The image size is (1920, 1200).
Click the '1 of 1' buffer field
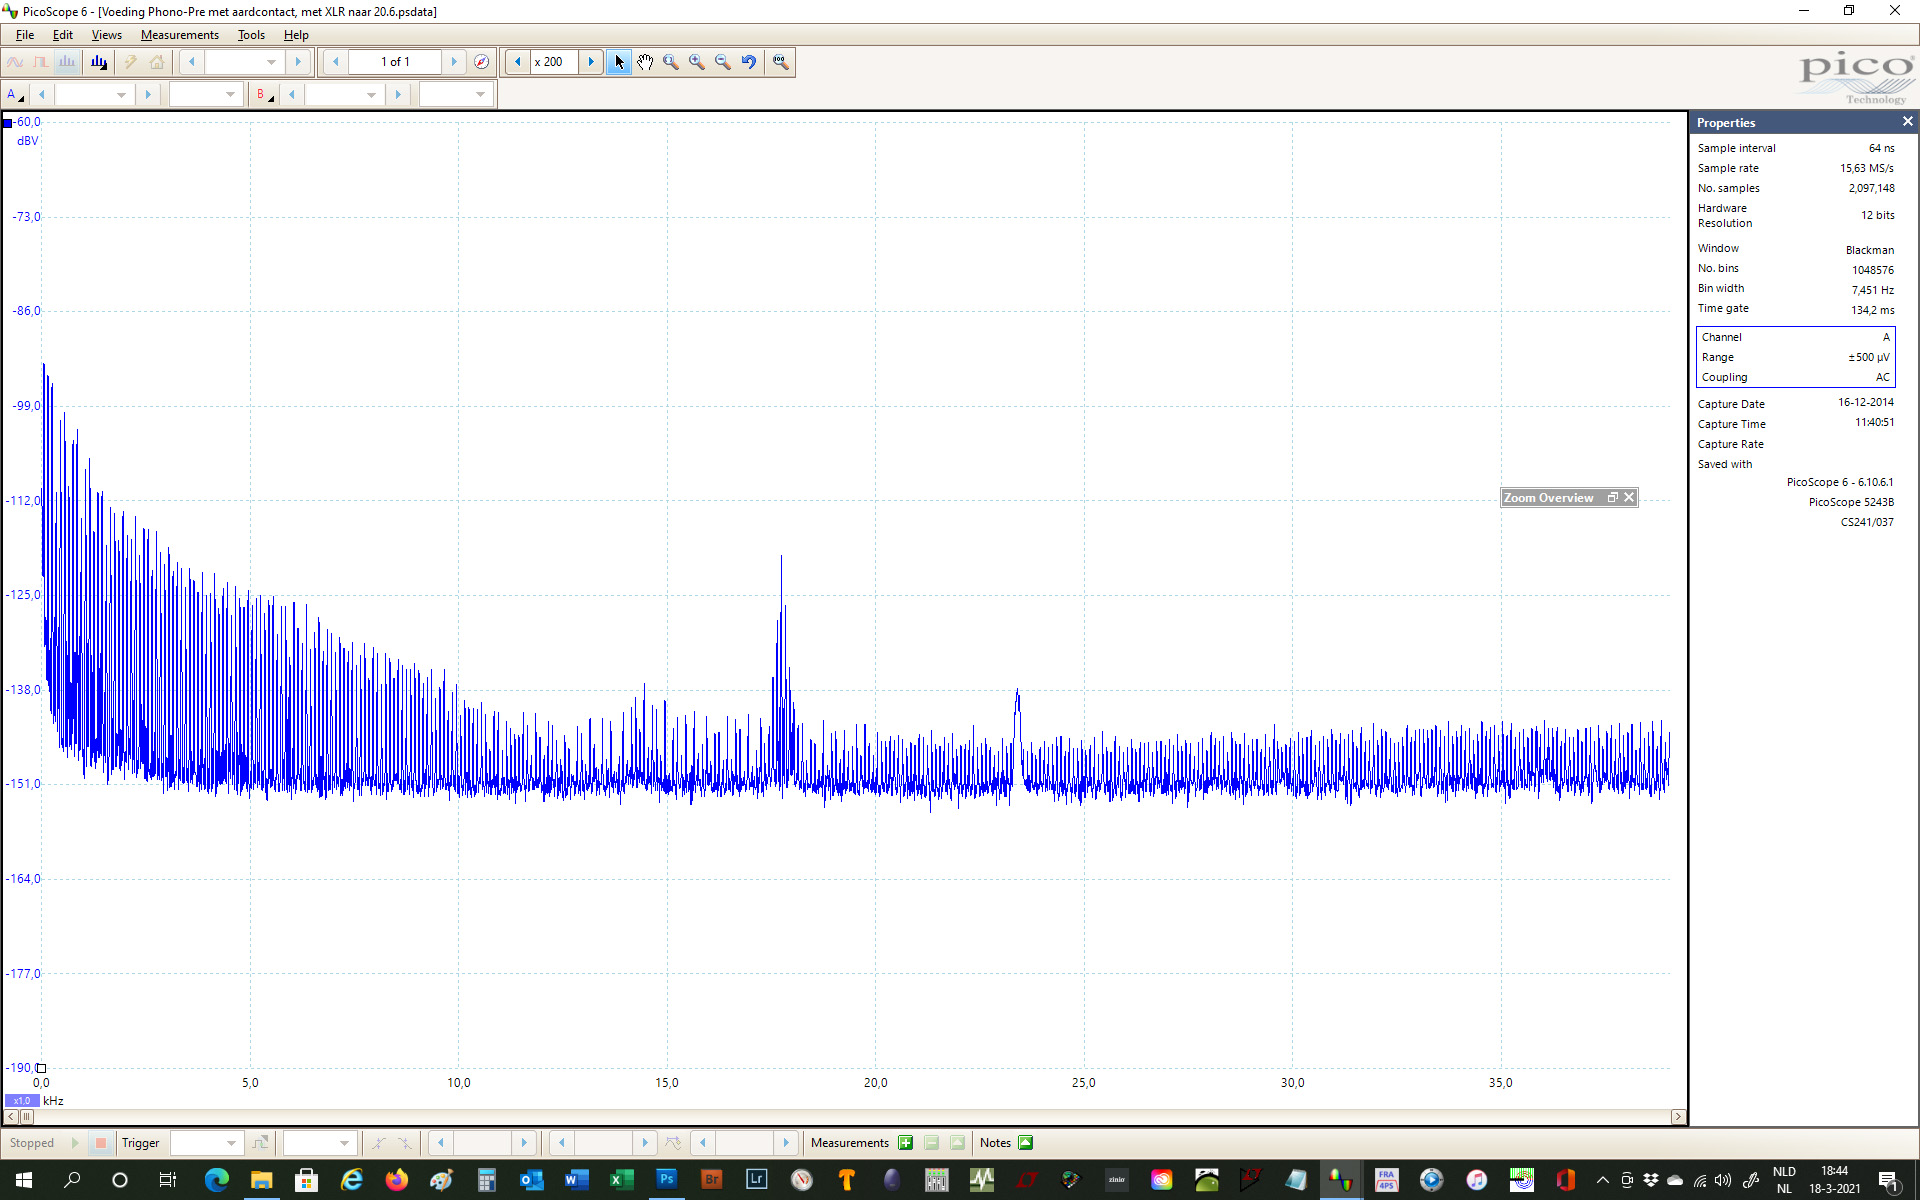(395, 62)
